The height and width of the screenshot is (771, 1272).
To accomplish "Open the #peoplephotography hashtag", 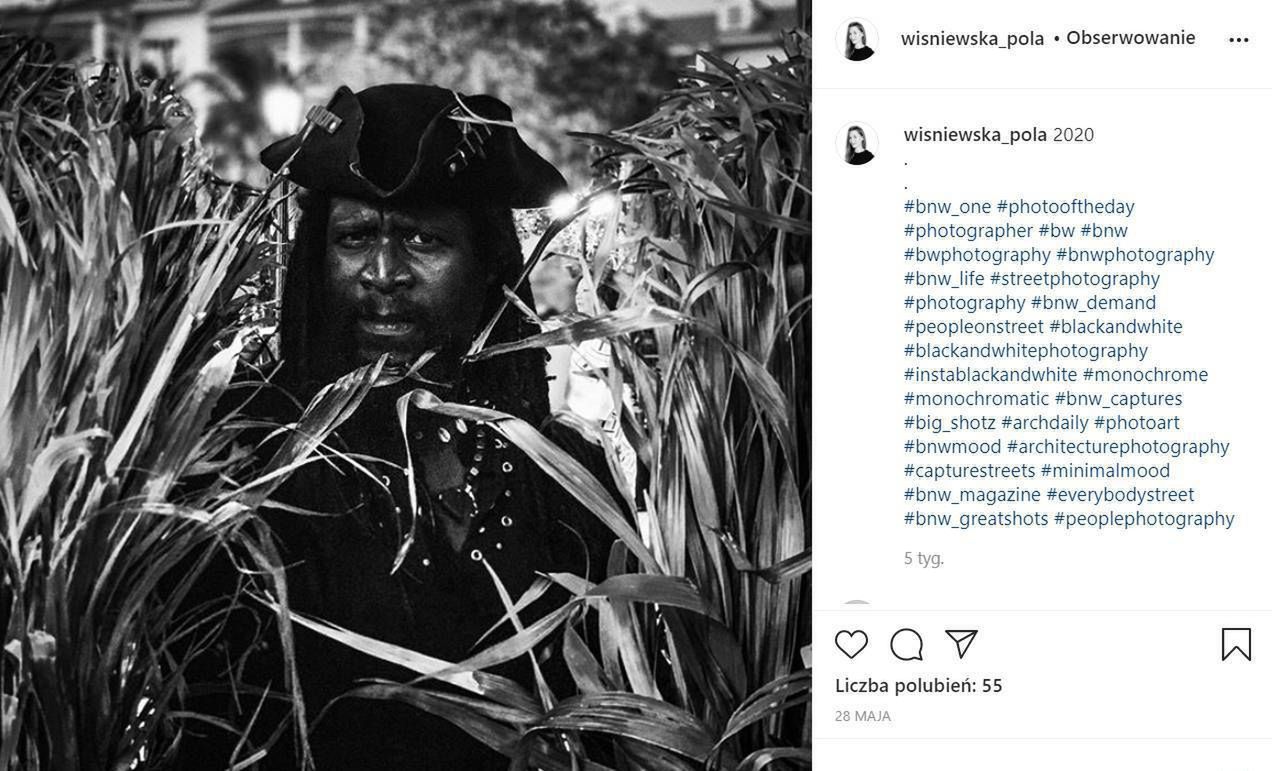I will (x=1144, y=519).
